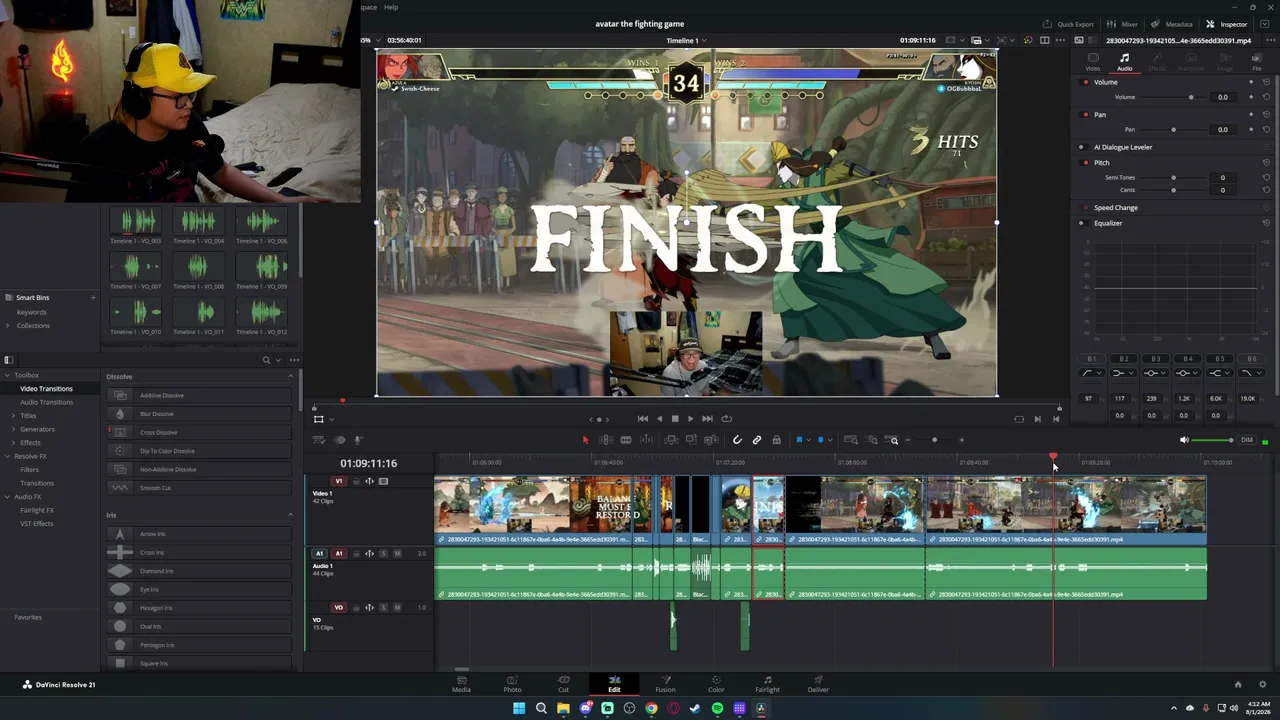The image size is (1280, 720).
Task: Toggle the Pitch section enable switch
Action: pyautogui.click(x=1081, y=163)
